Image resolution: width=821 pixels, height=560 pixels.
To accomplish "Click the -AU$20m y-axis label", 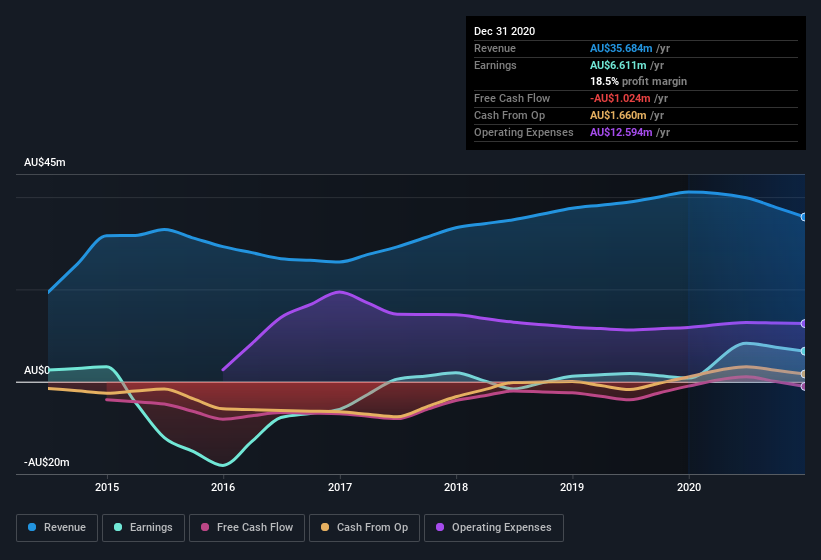I will pyautogui.click(x=47, y=462).
